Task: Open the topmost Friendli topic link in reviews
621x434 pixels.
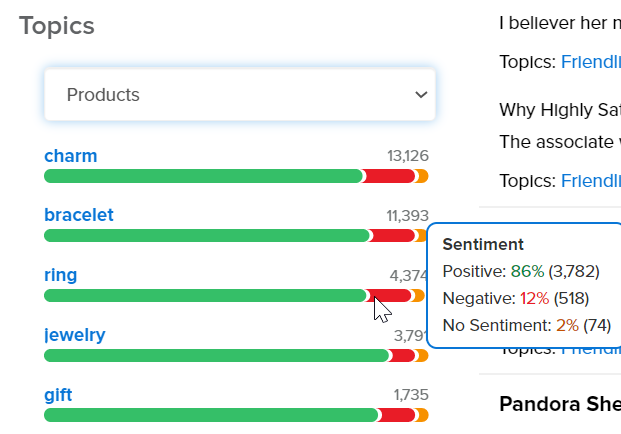Action: pos(590,62)
